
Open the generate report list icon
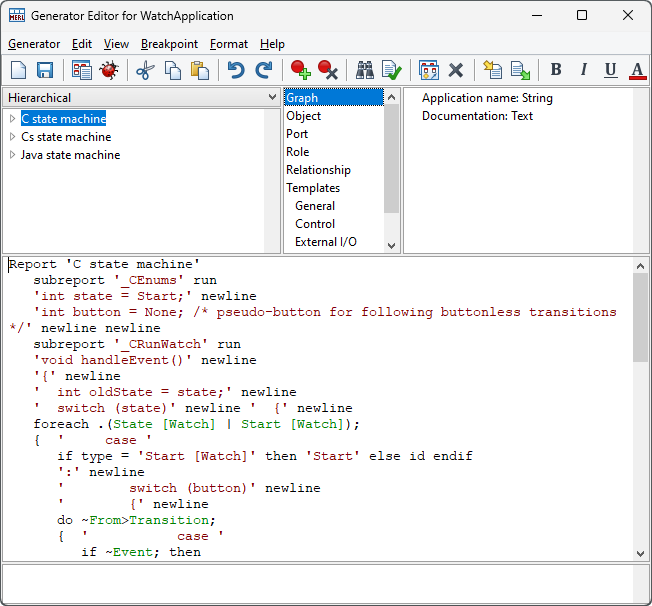(82, 70)
